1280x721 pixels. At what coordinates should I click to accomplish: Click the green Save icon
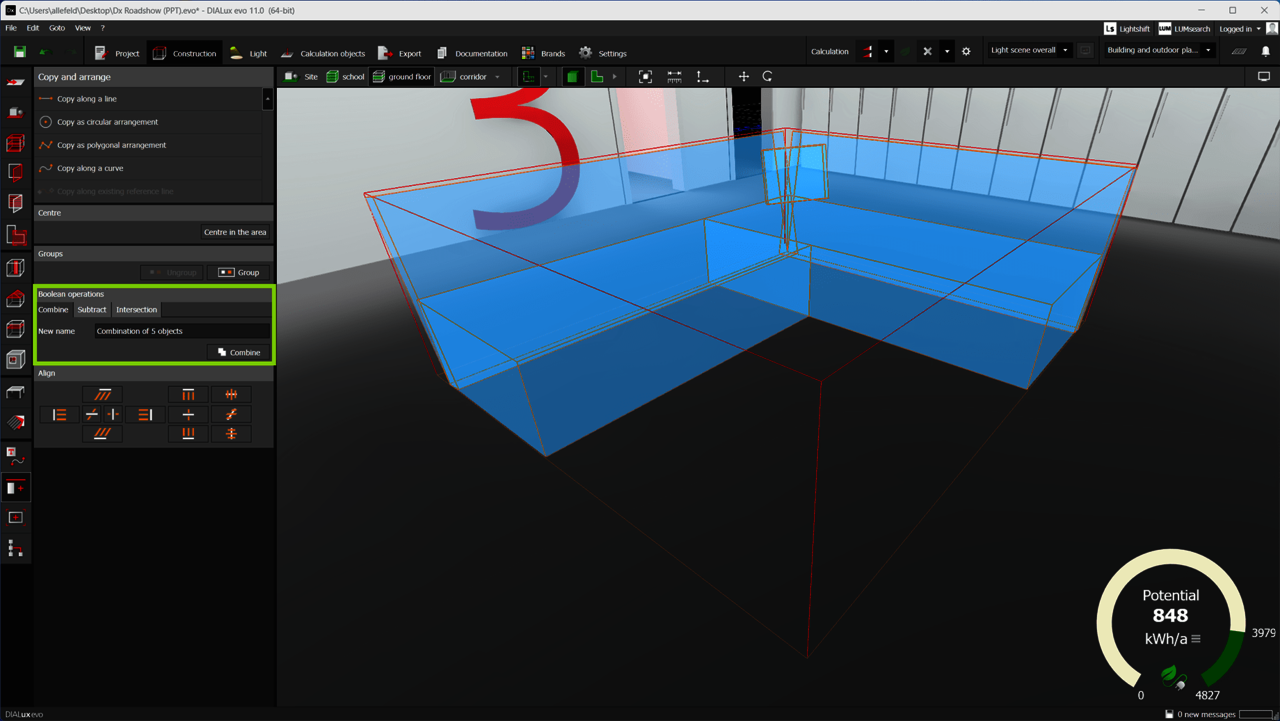pos(19,52)
